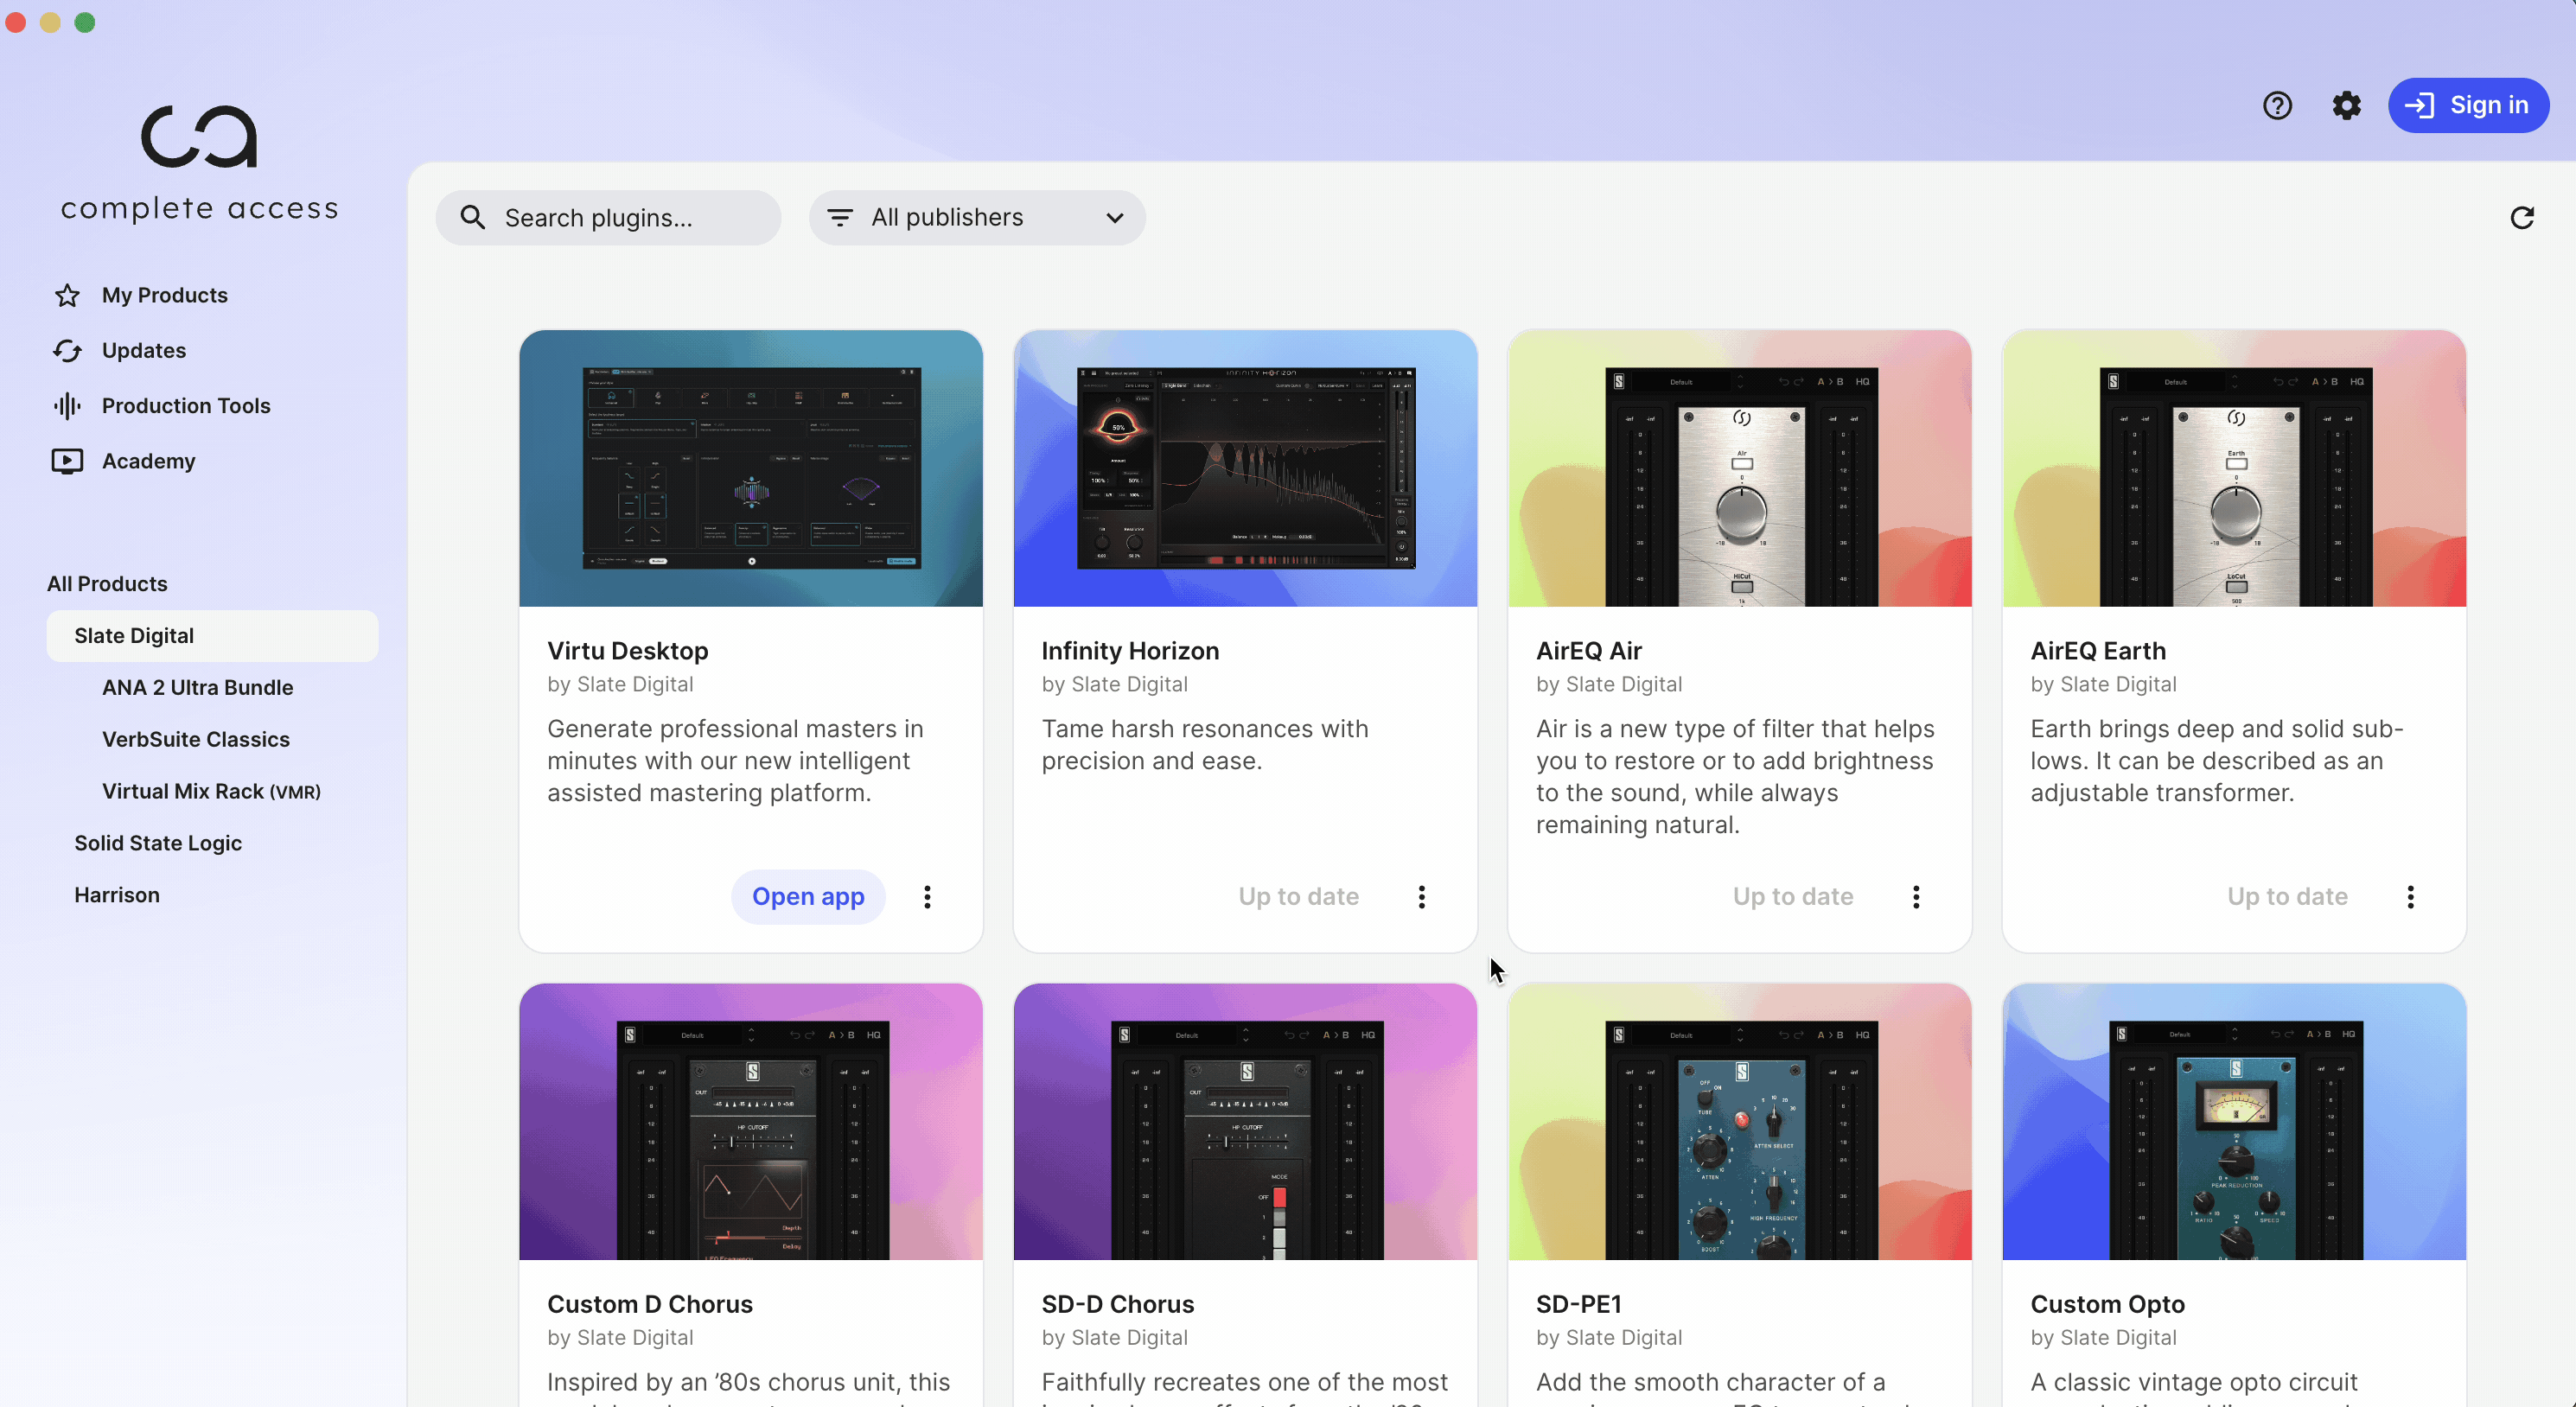
Task: Go to My Products
Action: coord(165,295)
